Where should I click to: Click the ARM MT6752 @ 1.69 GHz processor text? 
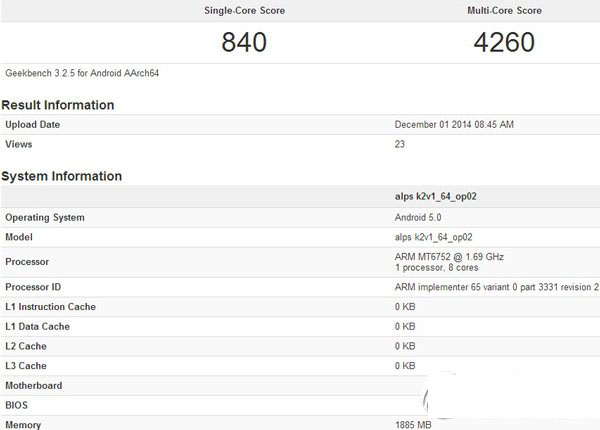[450, 257]
